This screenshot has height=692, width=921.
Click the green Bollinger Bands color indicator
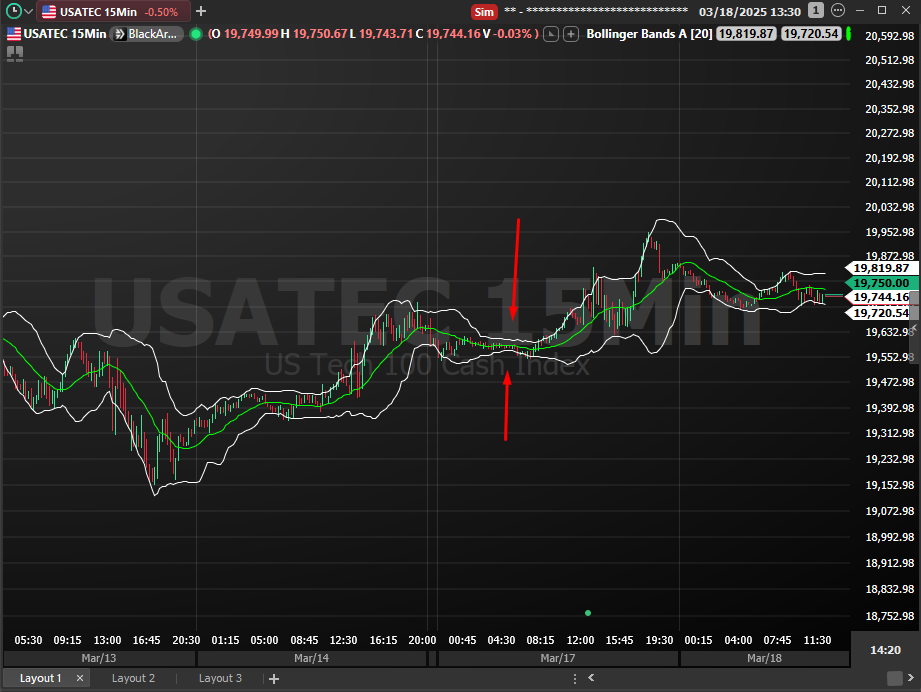pos(848,34)
